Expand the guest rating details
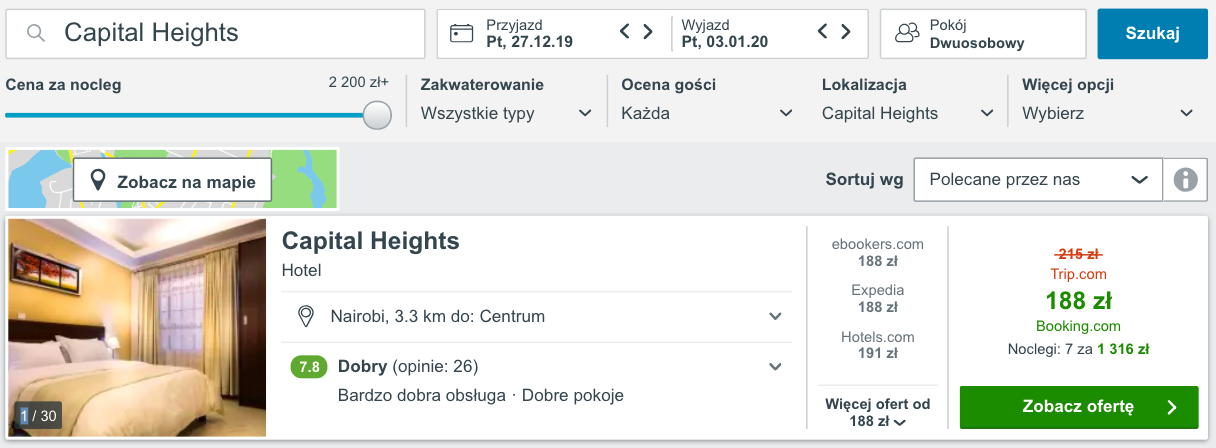The image size is (1216, 448). (774, 367)
